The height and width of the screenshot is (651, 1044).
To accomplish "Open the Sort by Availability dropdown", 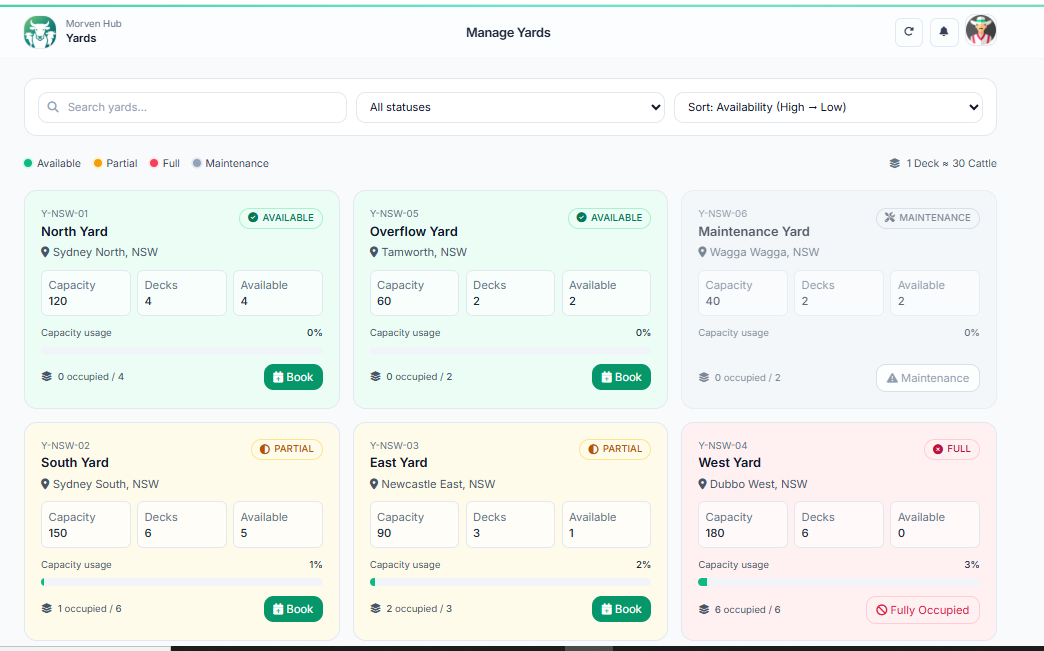I will point(828,107).
